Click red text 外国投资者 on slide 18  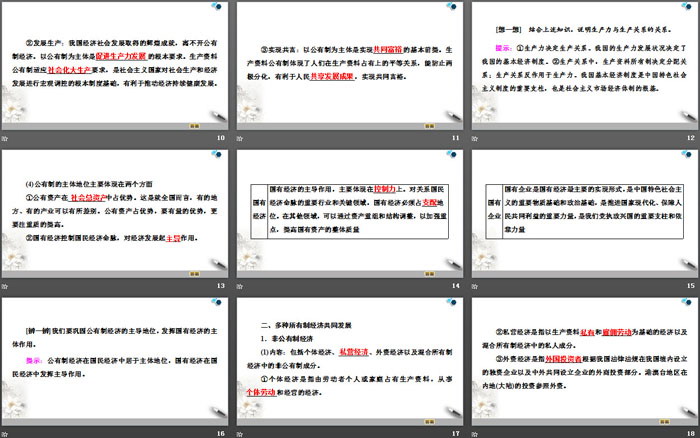pos(563,359)
